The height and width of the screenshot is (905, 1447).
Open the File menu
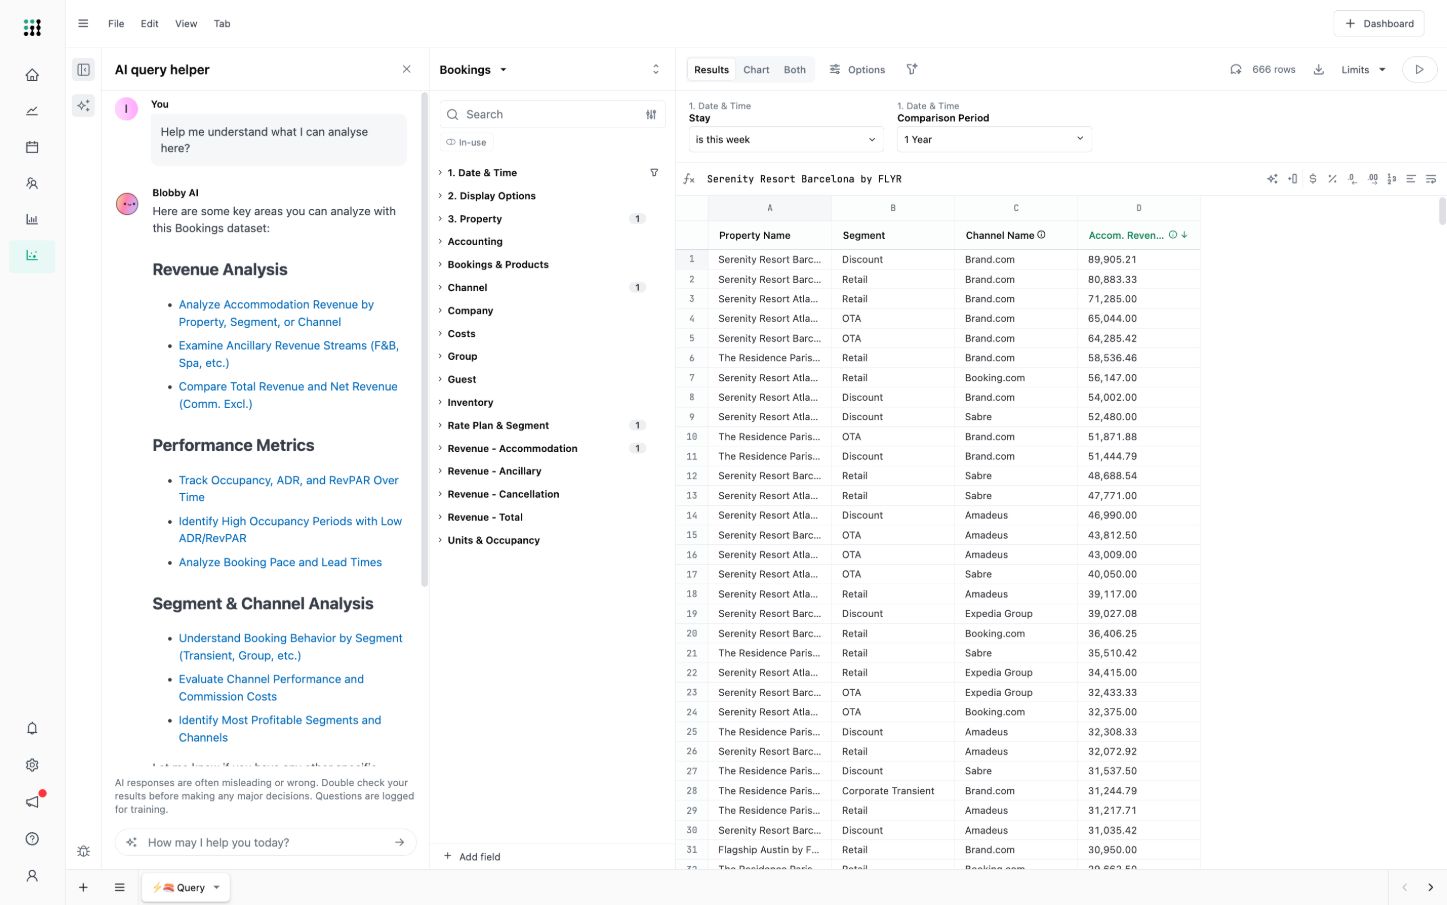116,24
